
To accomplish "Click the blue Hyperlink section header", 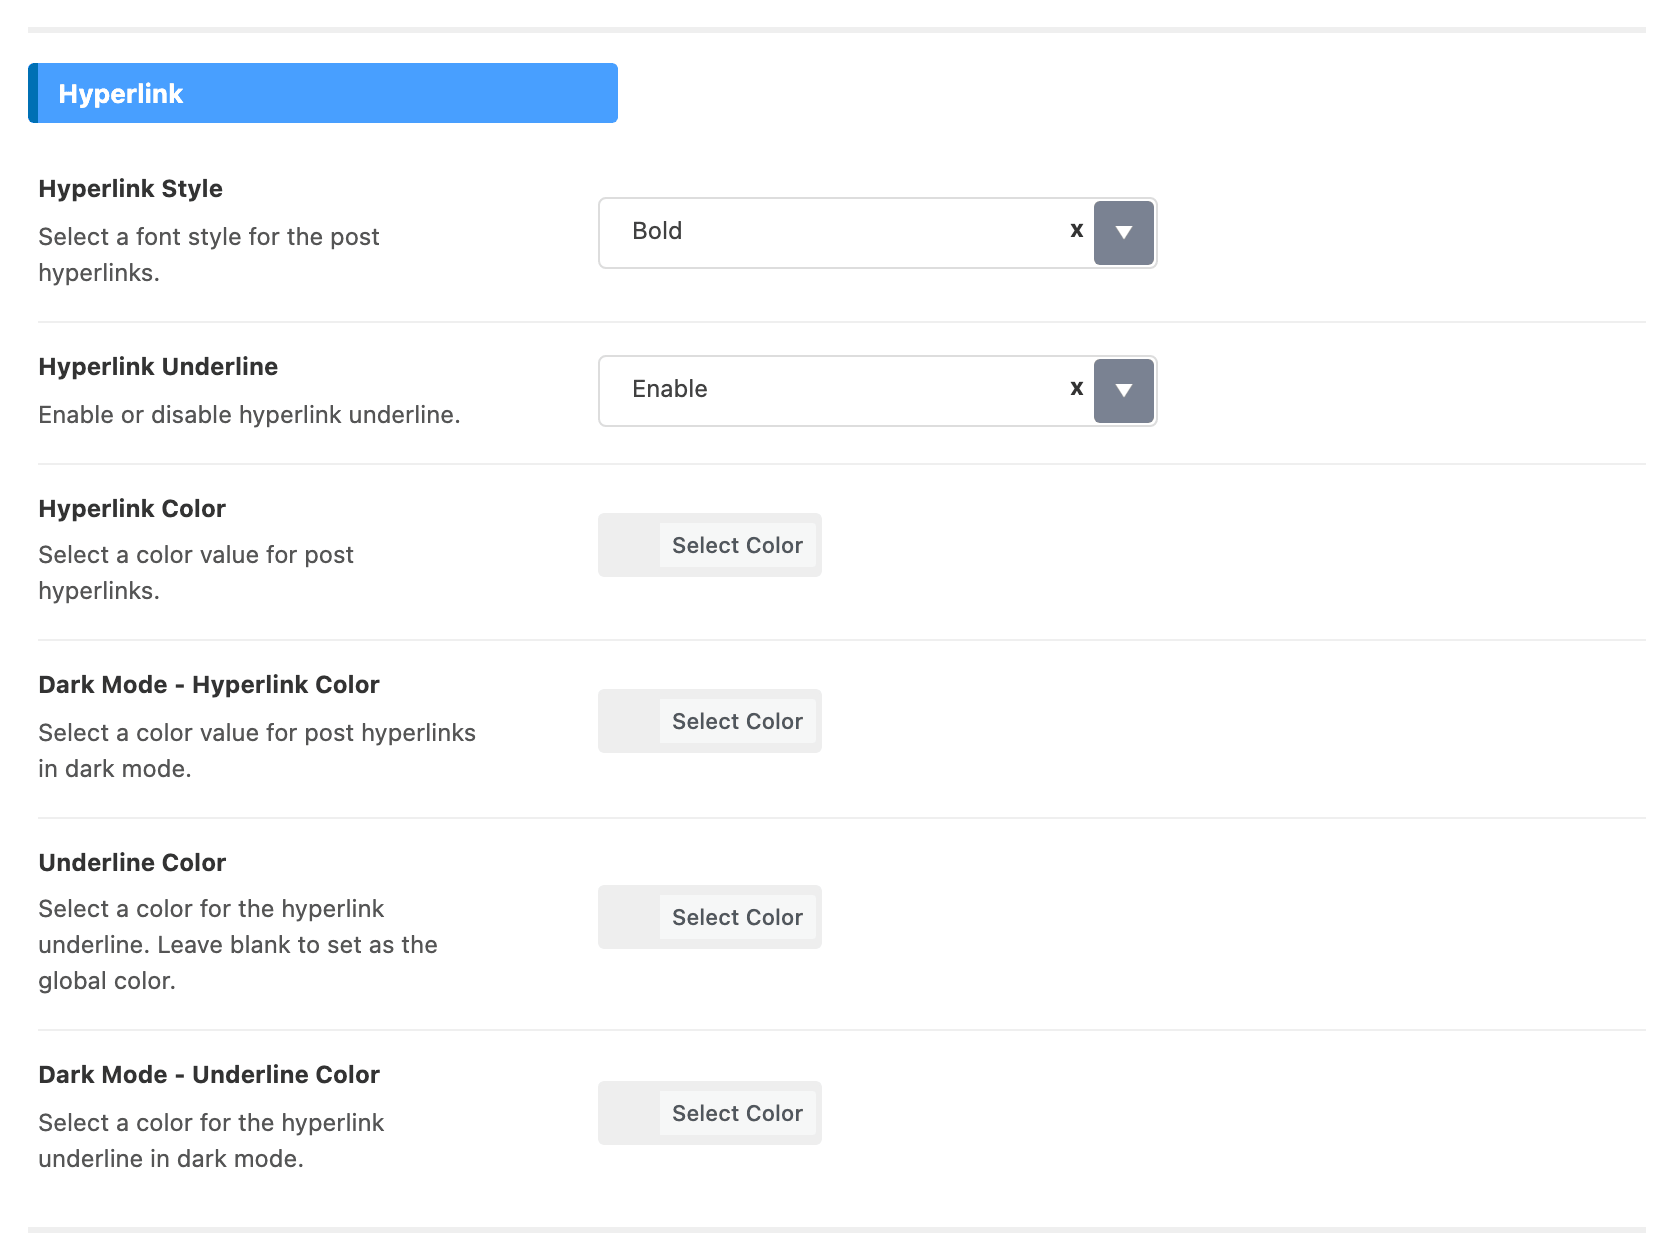I will [323, 93].
